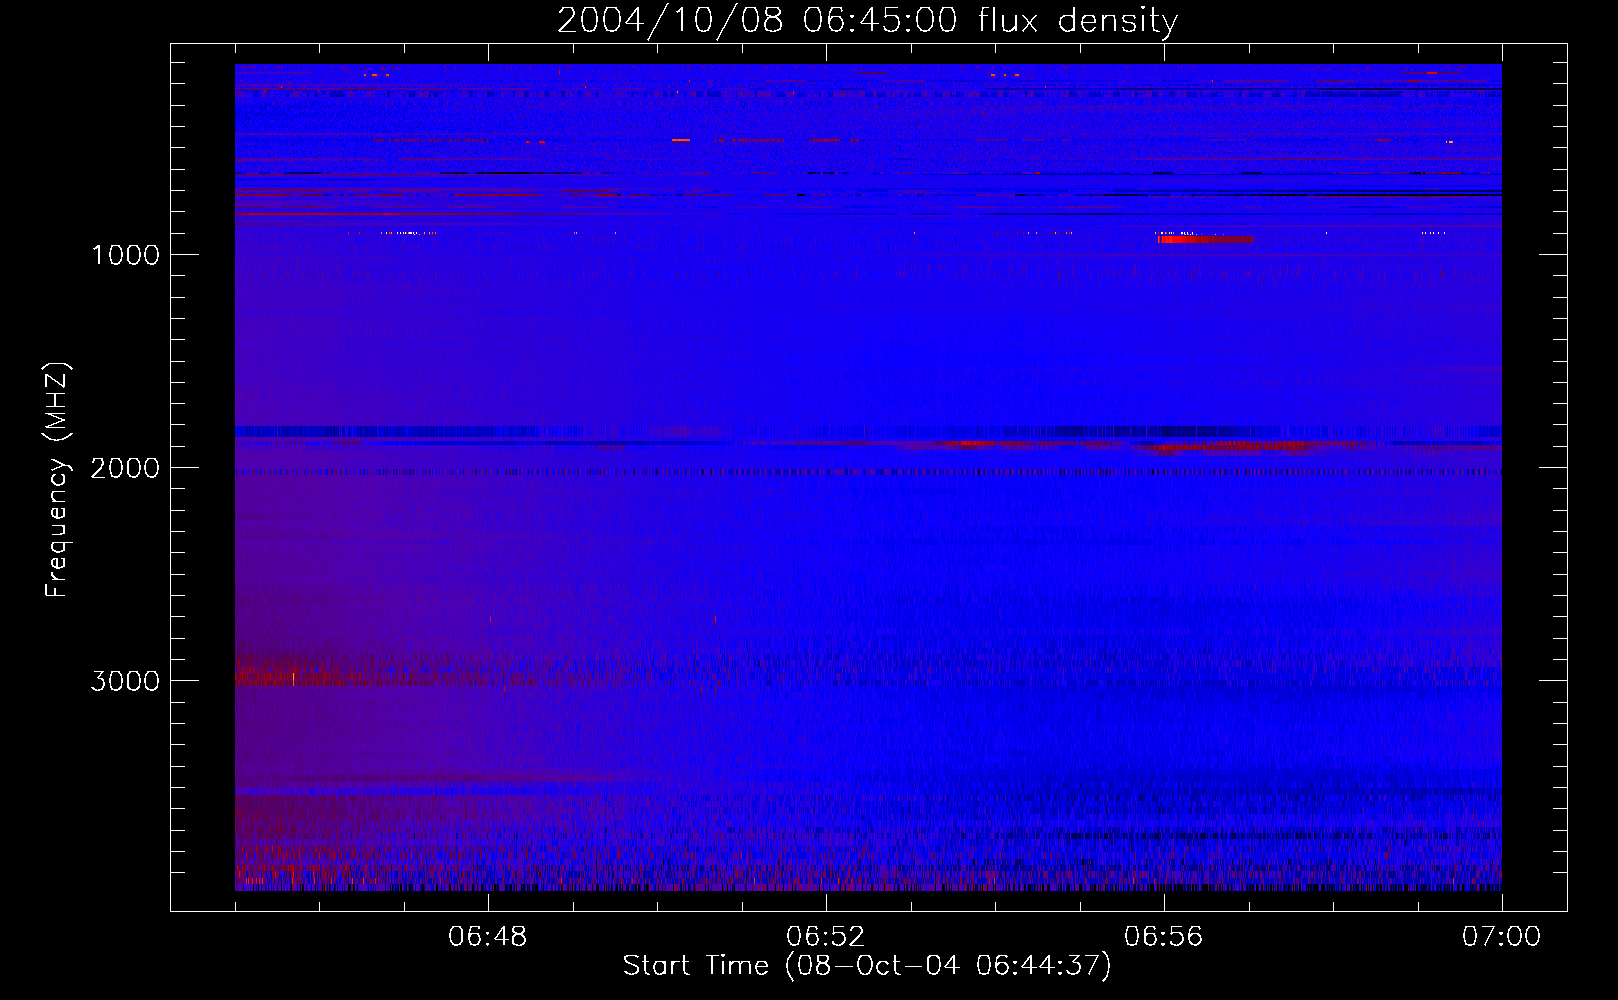The height and width of the screenshot is (1000, 1618).
Task: Click the '3000' frequency tick label
Action: pyautogui.click(x=125, y=681)
